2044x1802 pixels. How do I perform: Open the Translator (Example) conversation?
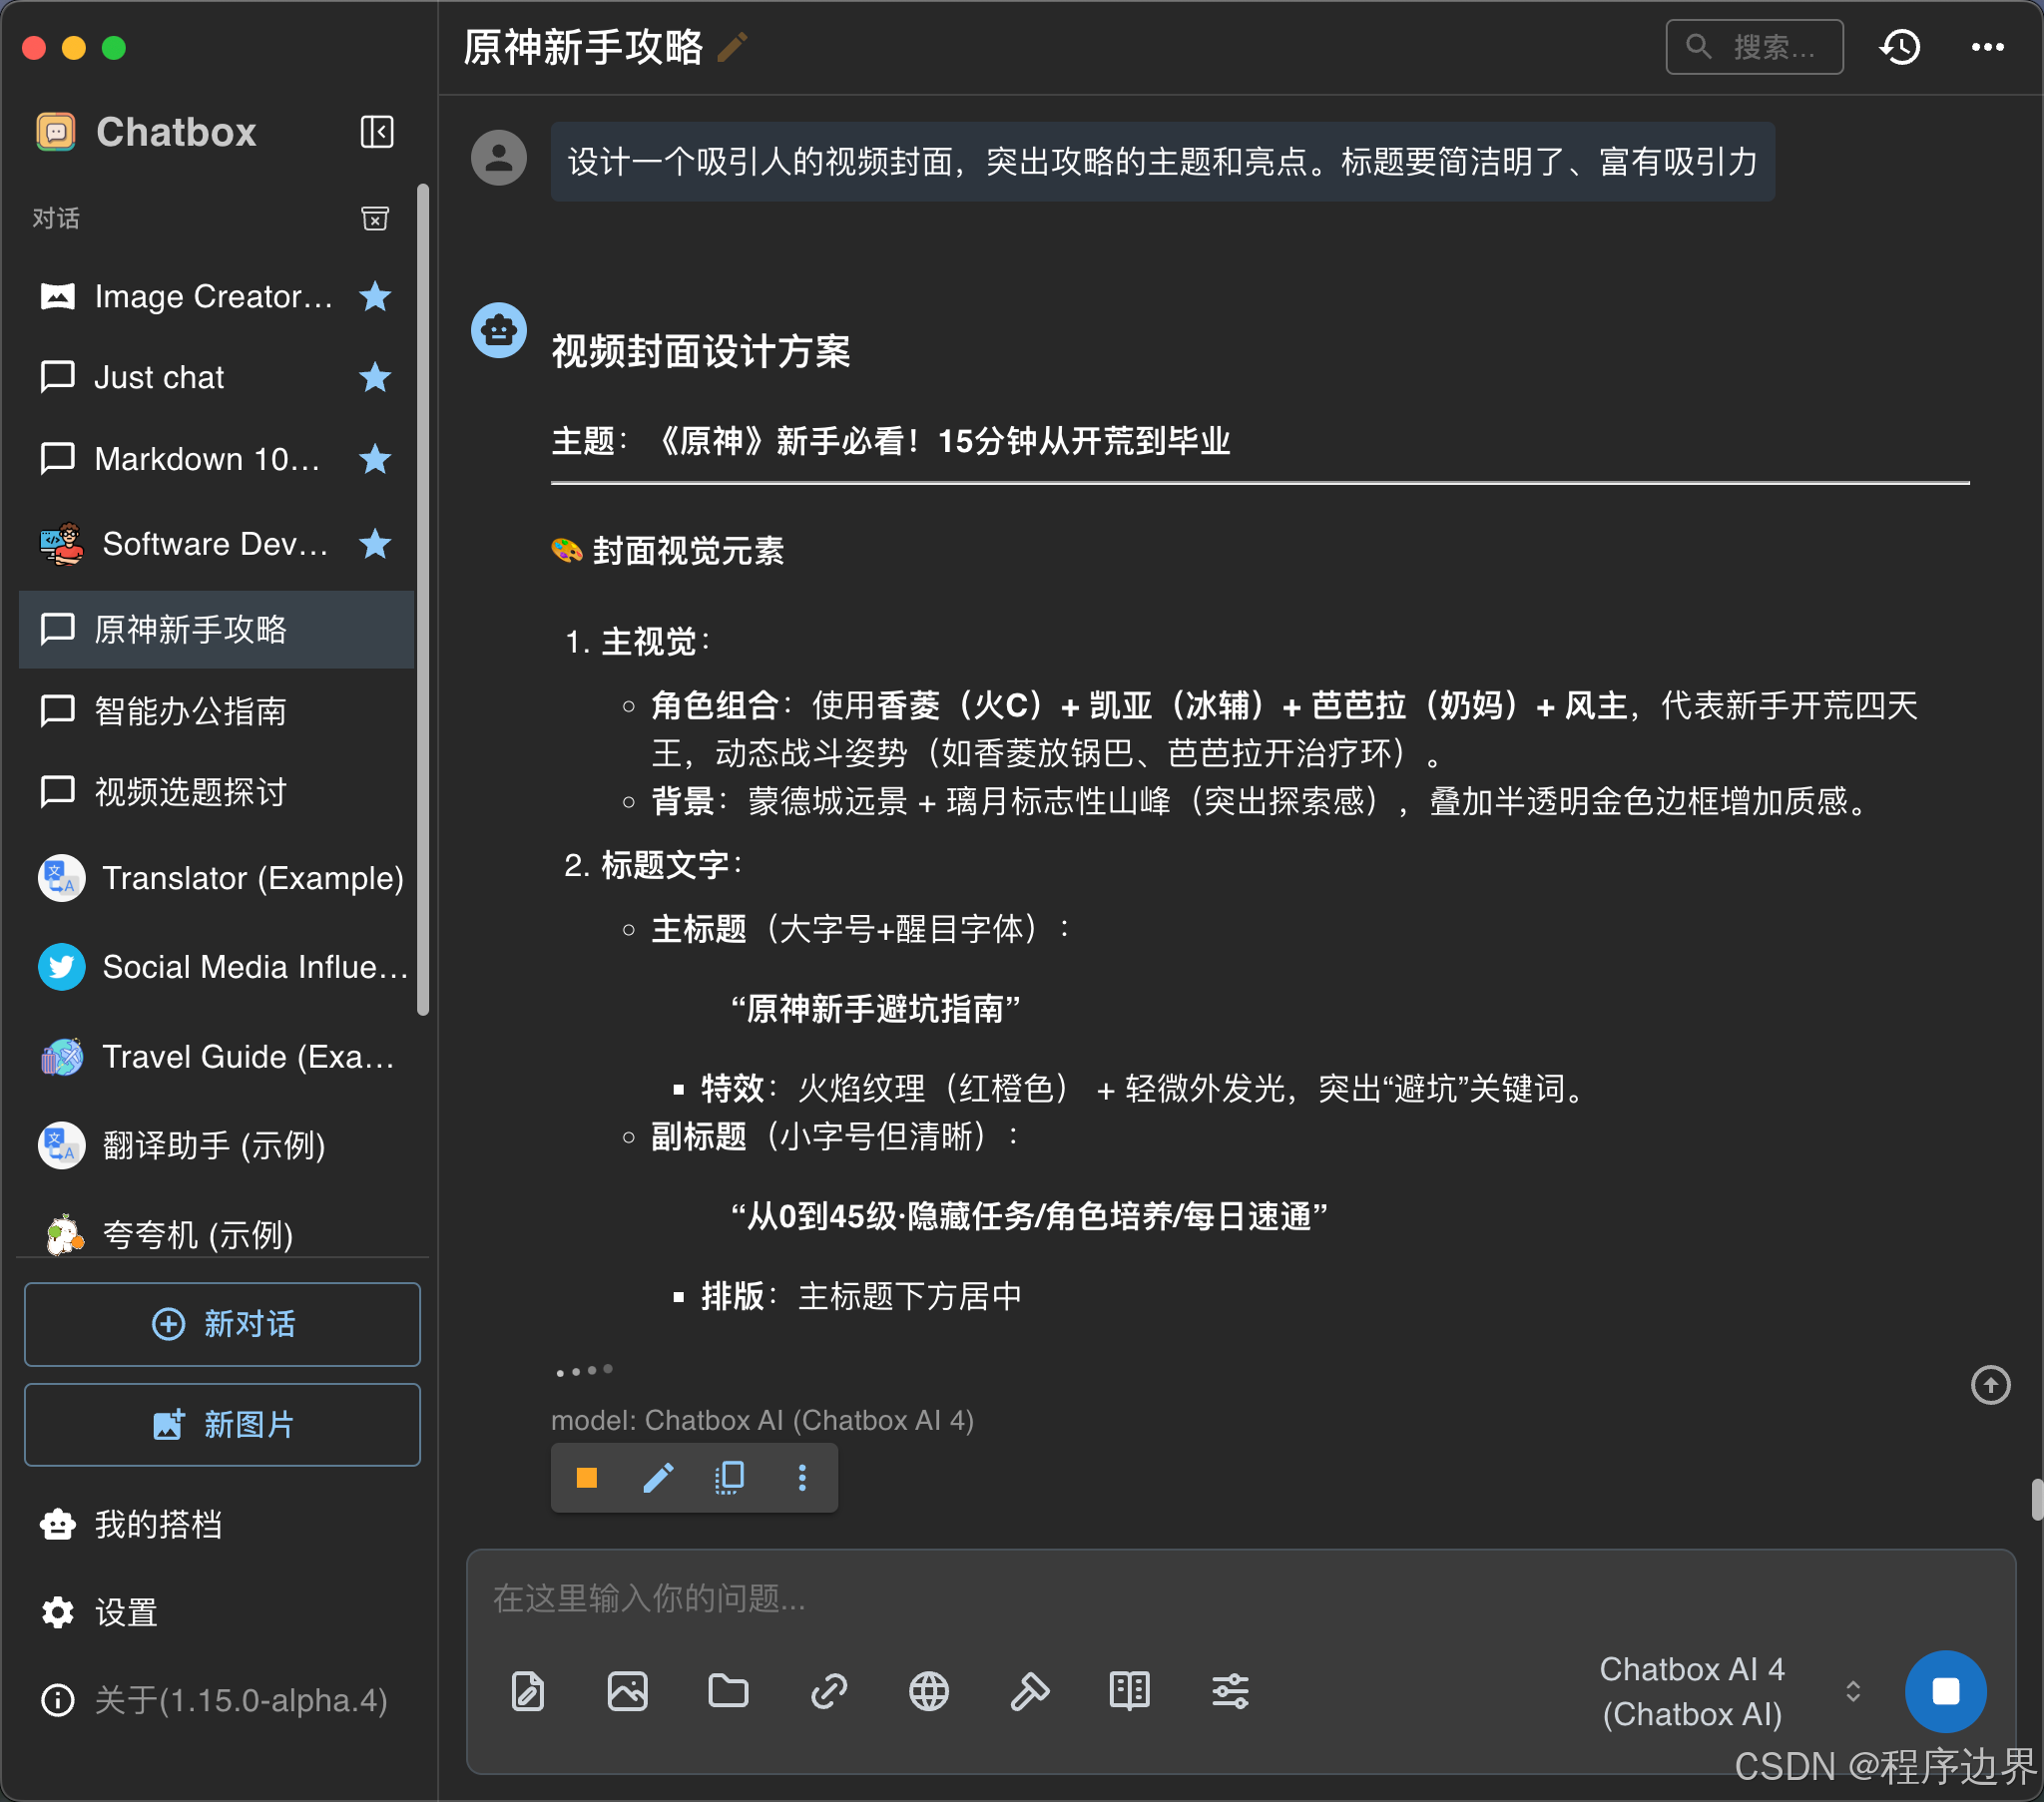tap(216, 878)
